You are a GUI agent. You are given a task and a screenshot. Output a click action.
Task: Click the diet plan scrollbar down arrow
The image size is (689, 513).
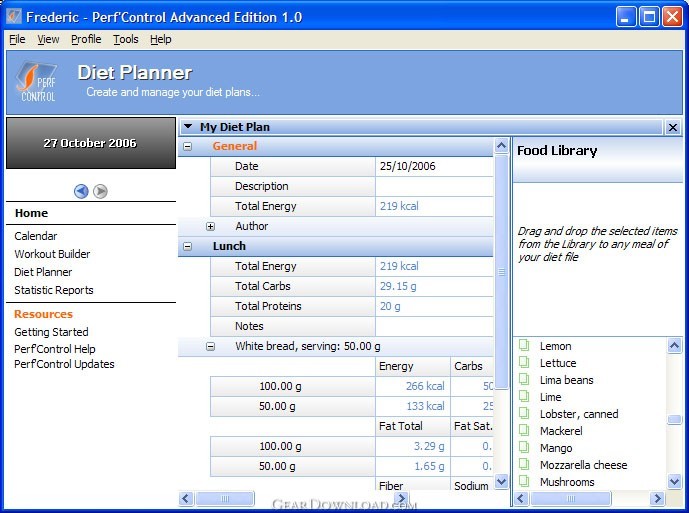(x=501, y=481)
